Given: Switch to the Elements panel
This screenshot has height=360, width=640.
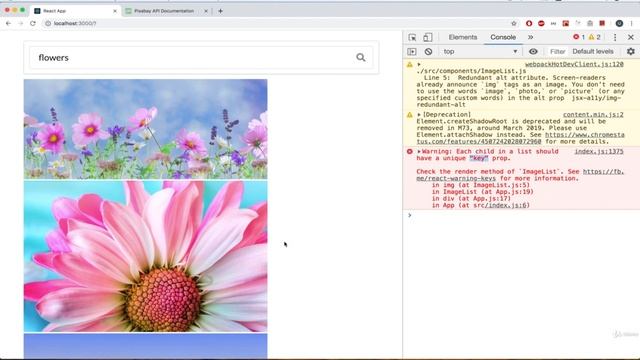Looking at the screenshot, I should [462, 37].
